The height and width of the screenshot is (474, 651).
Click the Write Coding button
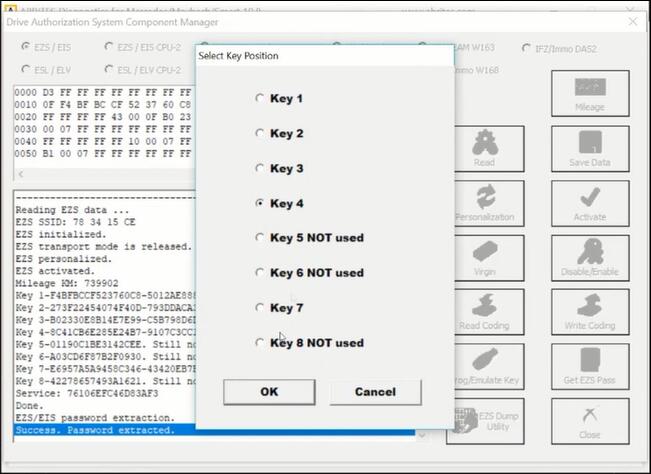(590, 312)
